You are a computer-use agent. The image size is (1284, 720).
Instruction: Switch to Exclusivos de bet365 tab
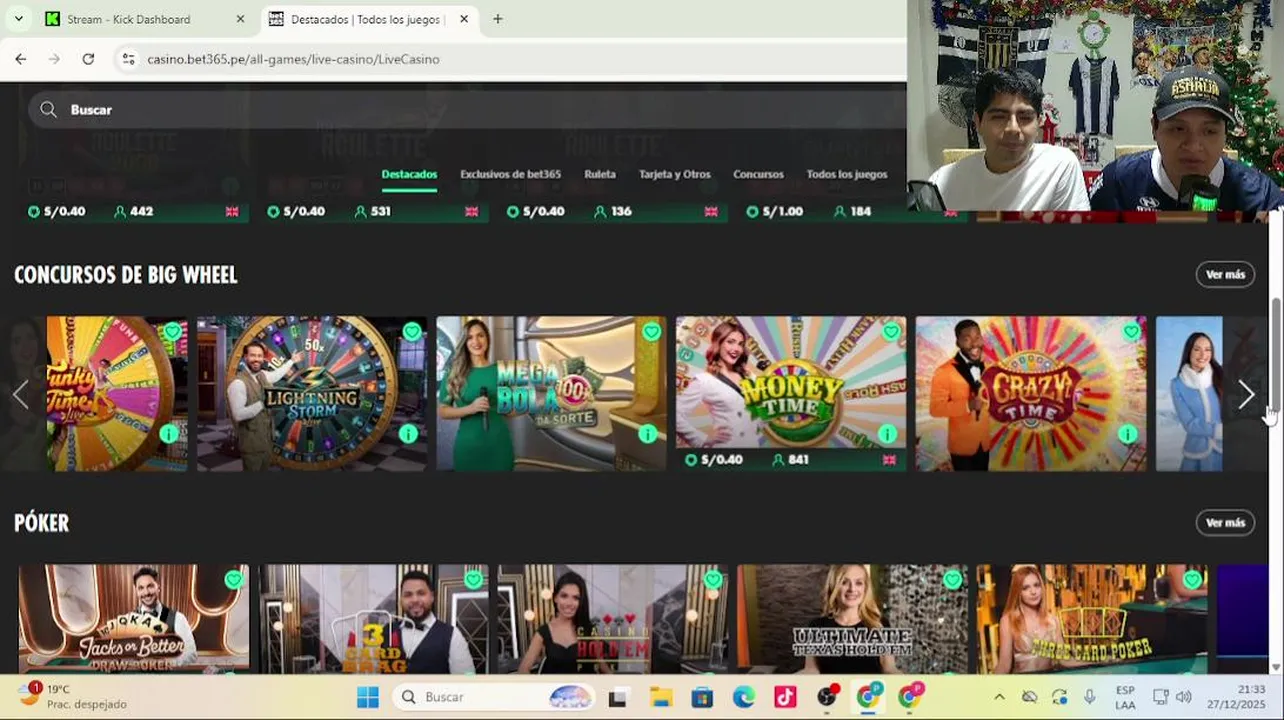[x=510, y=174]
